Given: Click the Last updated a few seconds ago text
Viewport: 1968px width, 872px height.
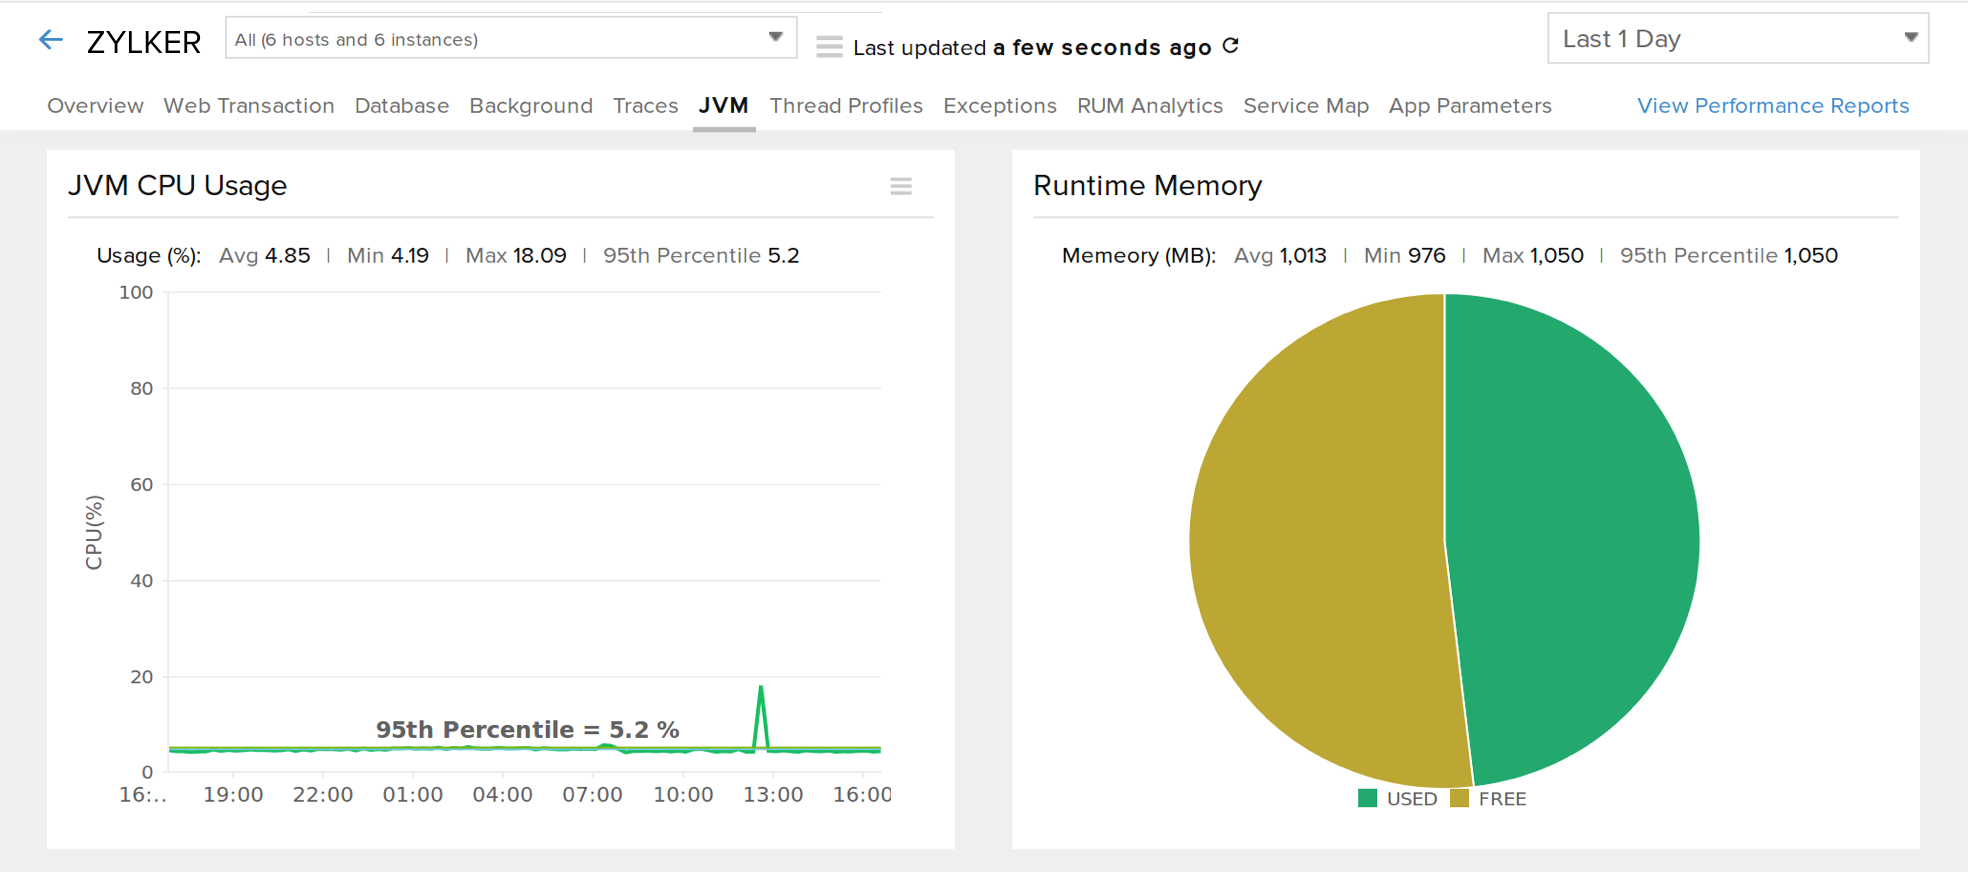Looking at the screenshot, I should [x=1032, y=47].
